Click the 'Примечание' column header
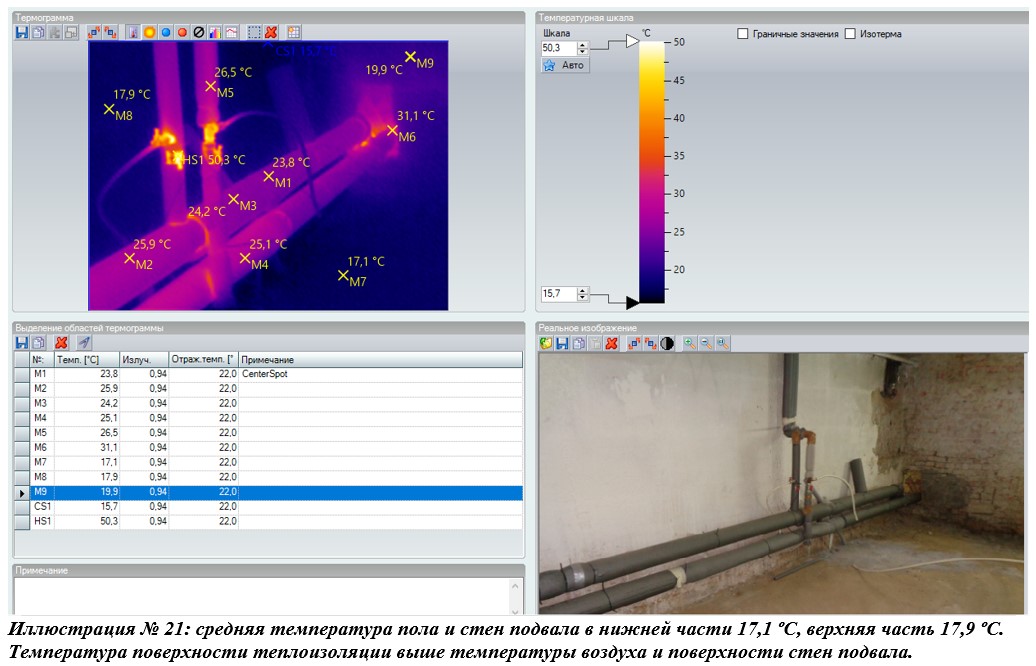1036x666 pixels. [x=381, y=359]
